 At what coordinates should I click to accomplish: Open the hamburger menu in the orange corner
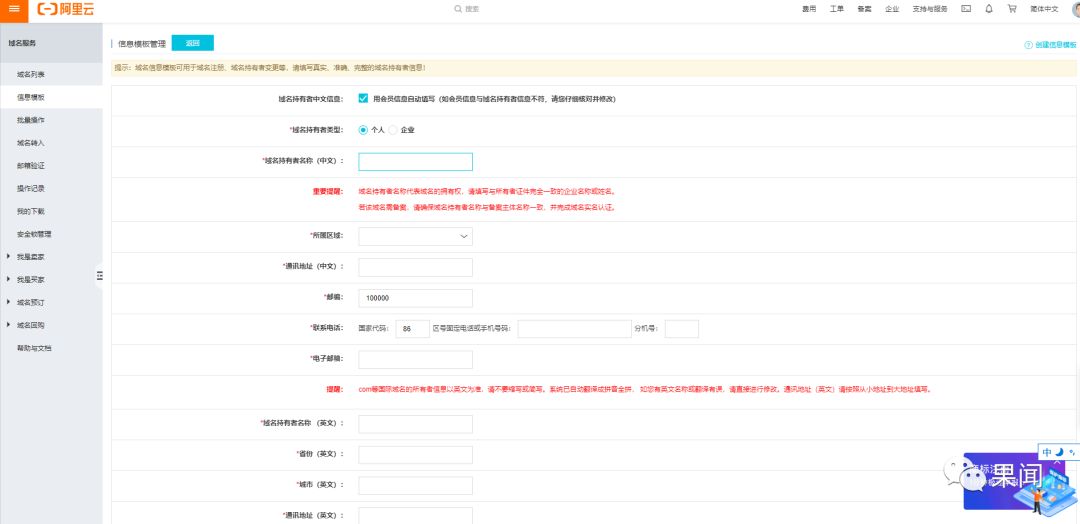click(14, 9)
